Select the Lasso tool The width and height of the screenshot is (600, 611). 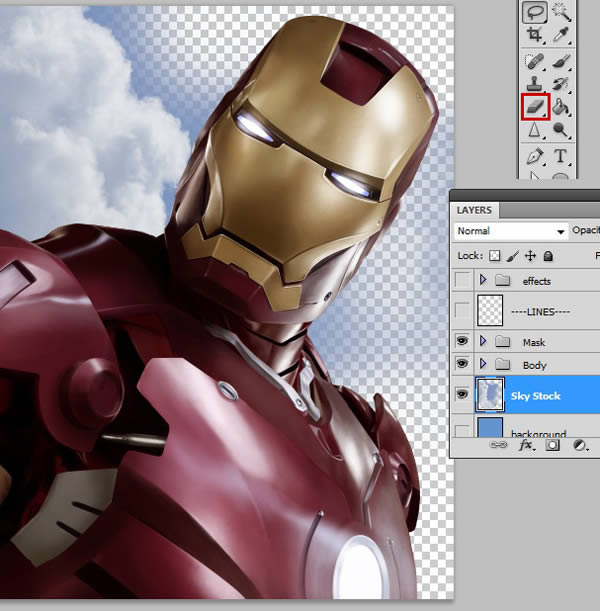tap(535, 12)
